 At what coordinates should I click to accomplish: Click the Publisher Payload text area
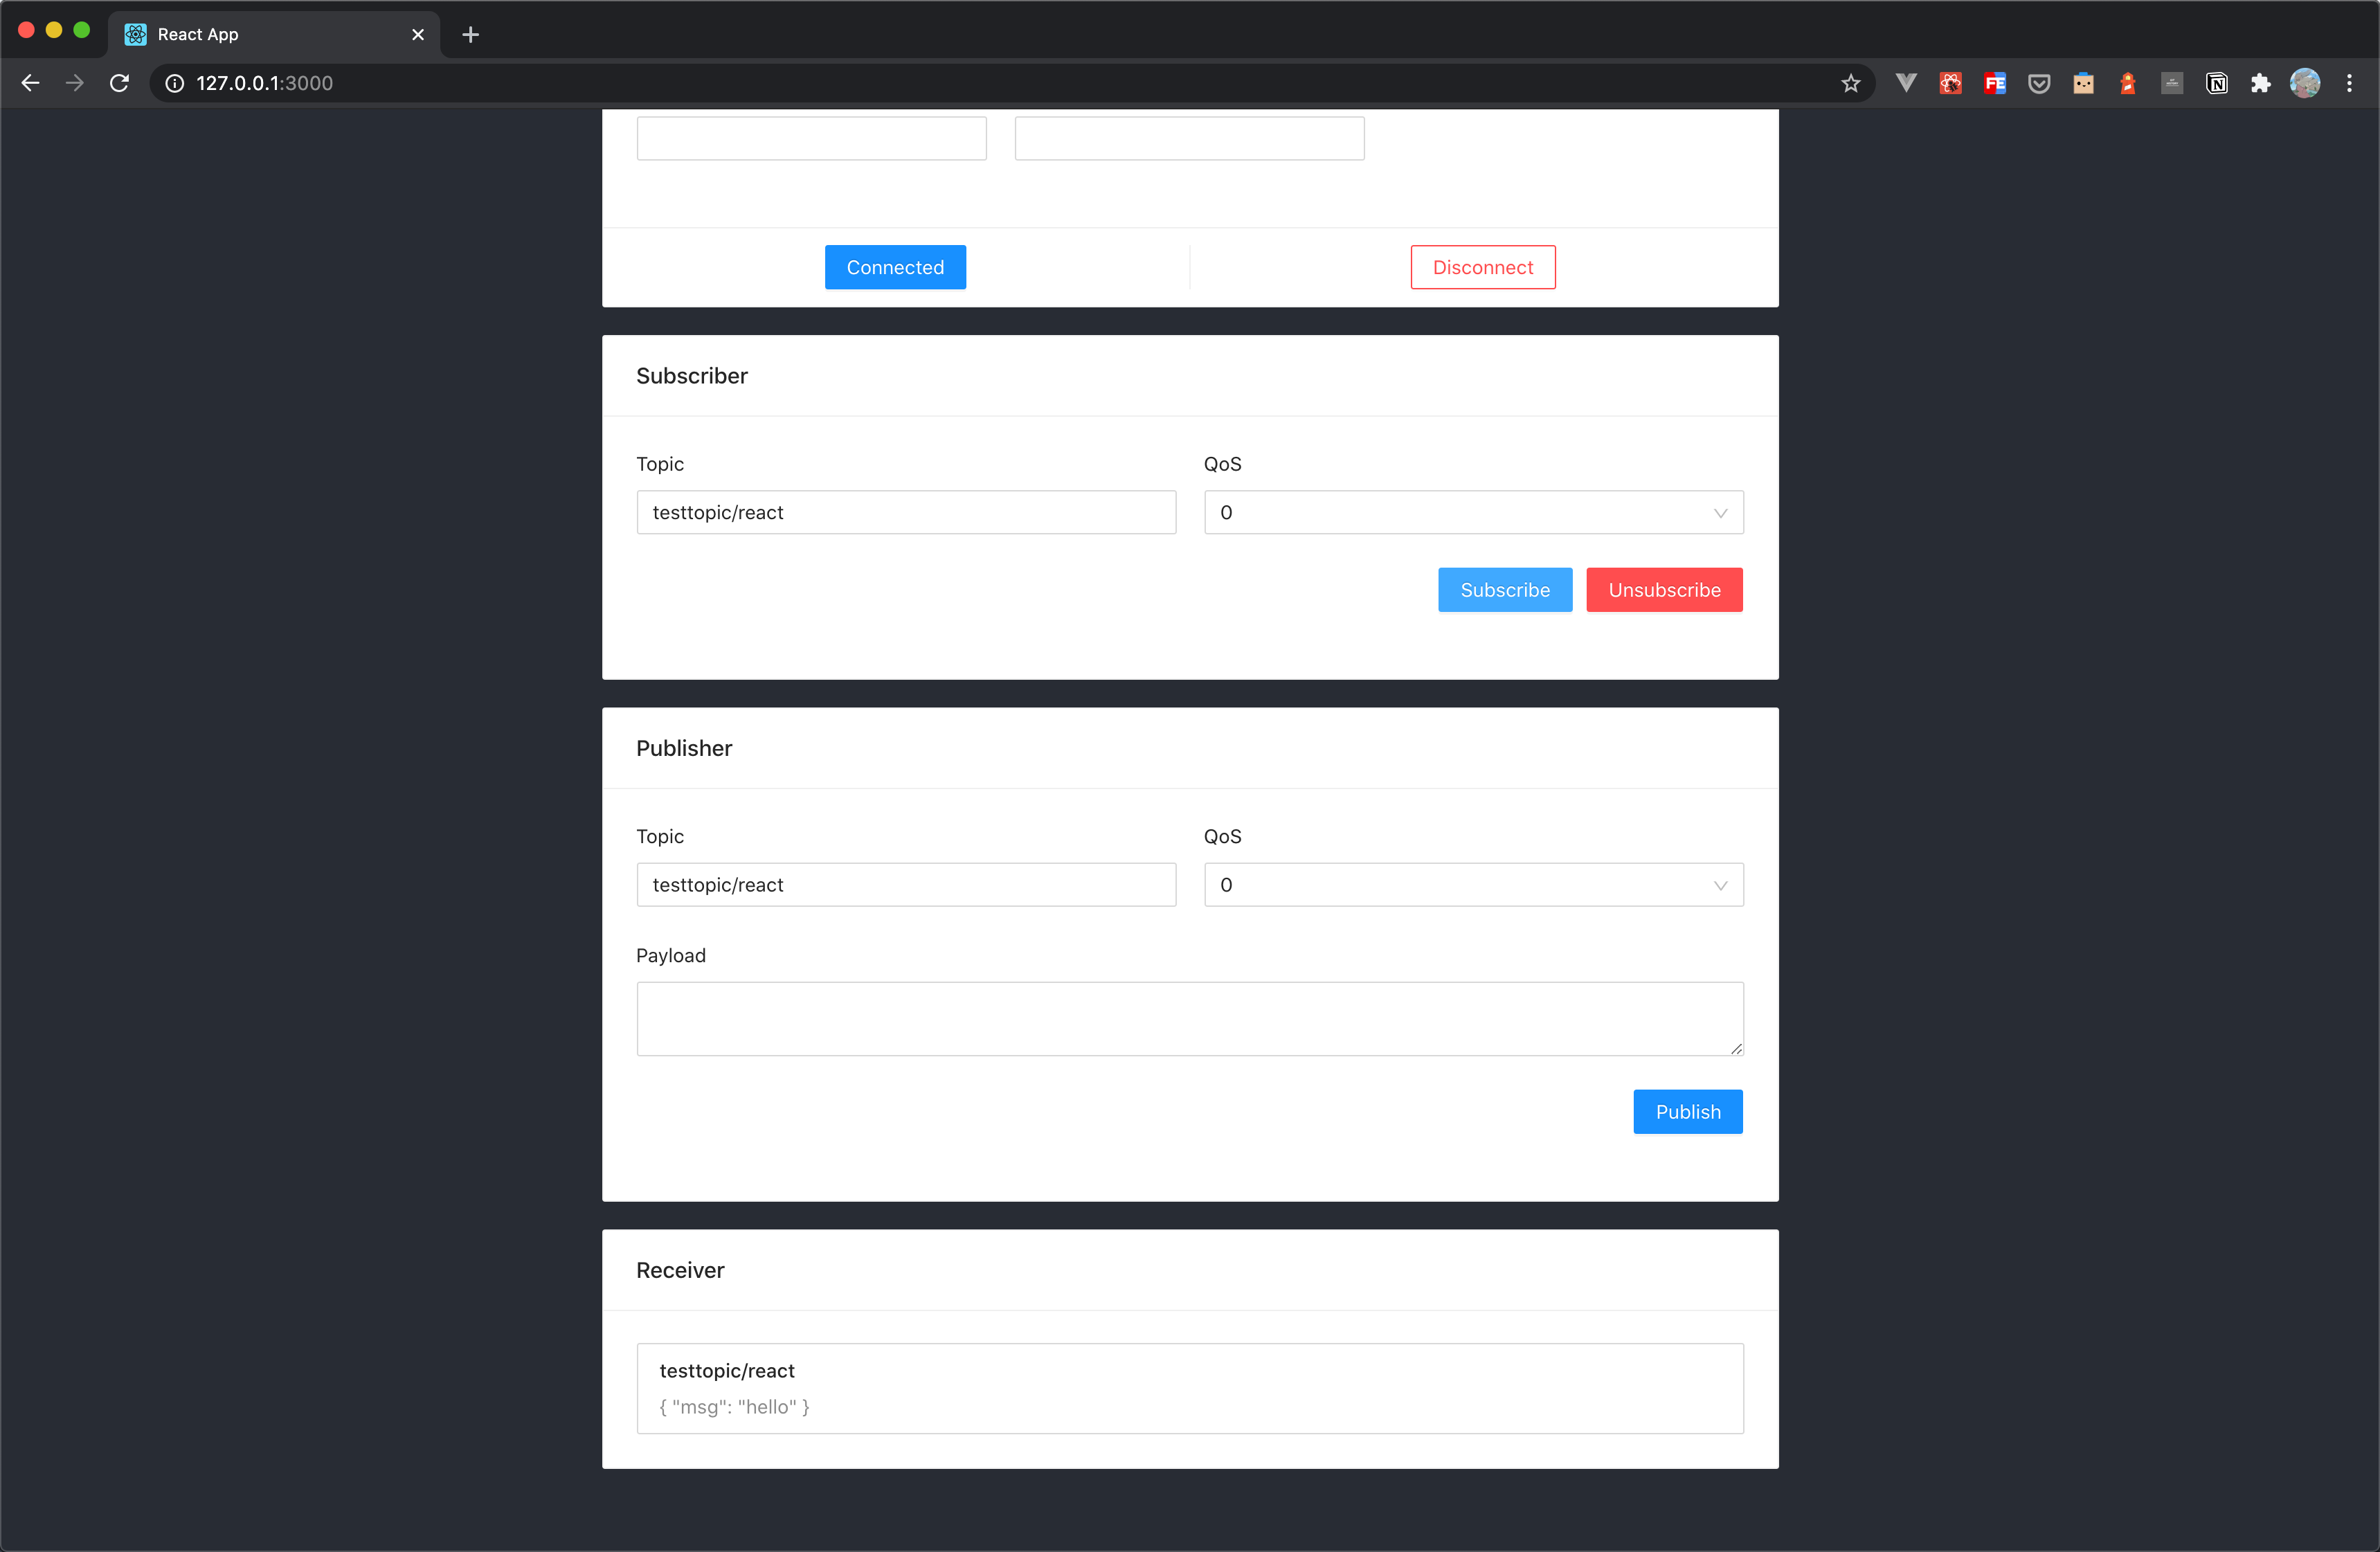[1190, 1018]
